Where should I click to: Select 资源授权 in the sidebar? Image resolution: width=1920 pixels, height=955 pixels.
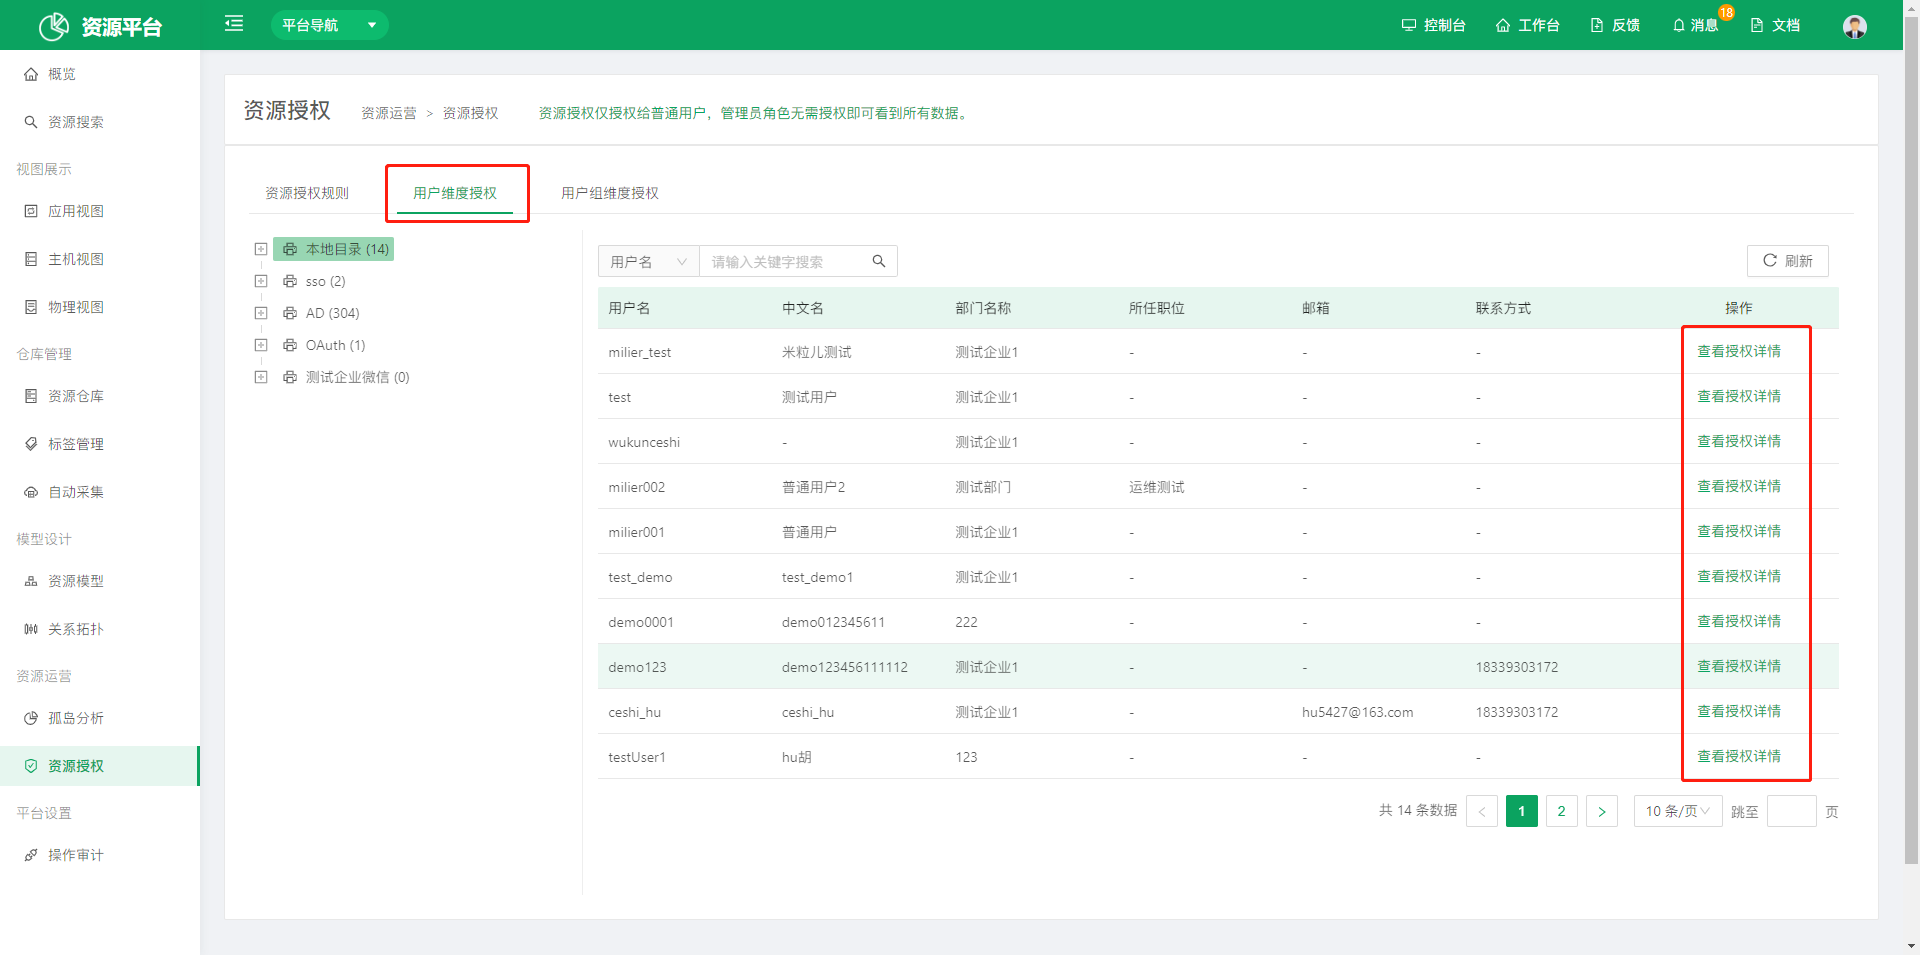(100, 766)
